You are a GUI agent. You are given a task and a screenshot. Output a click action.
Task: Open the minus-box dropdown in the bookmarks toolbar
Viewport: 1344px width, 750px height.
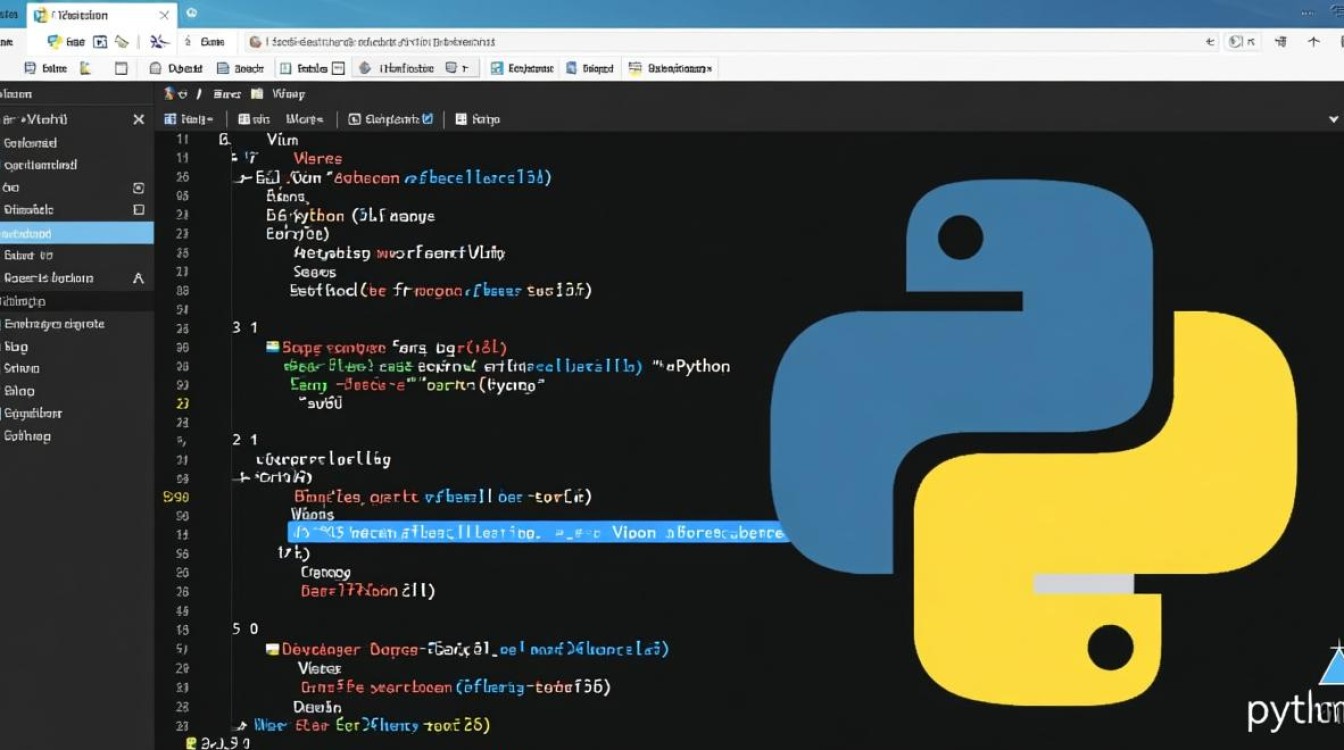(338, 68)
